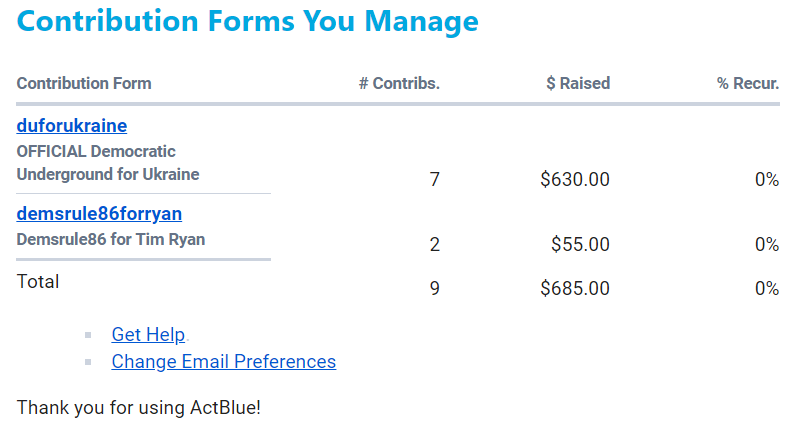This screenshot has height=426, width=806.
Task: Click the $630.00 raised amount
Action: click(575, 180)
